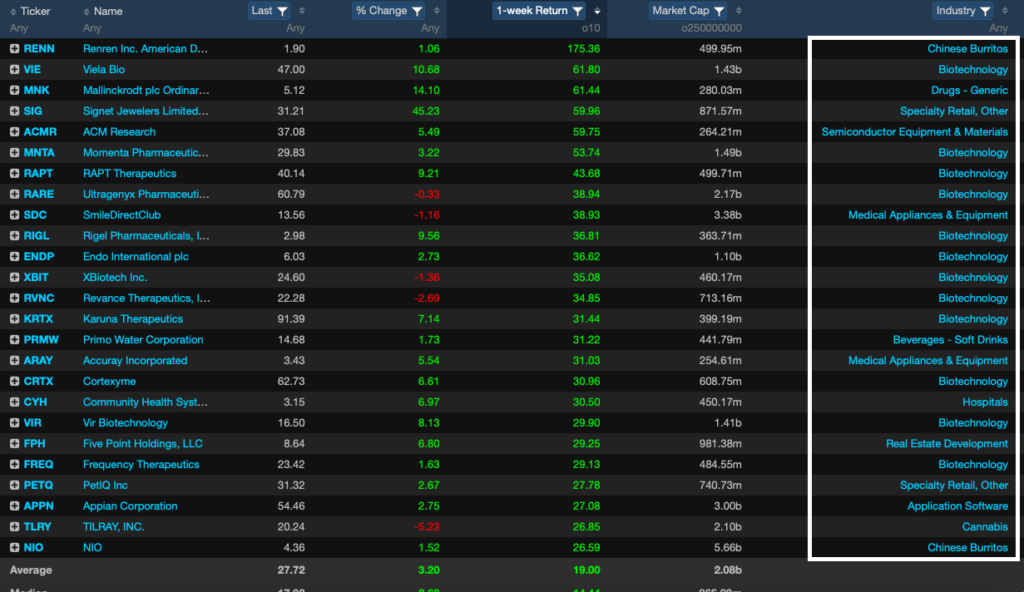Viewport: 1024px width, 592px height.
Task: Click the sort arrows next to Industry
Action: (x=1005, y=11)
